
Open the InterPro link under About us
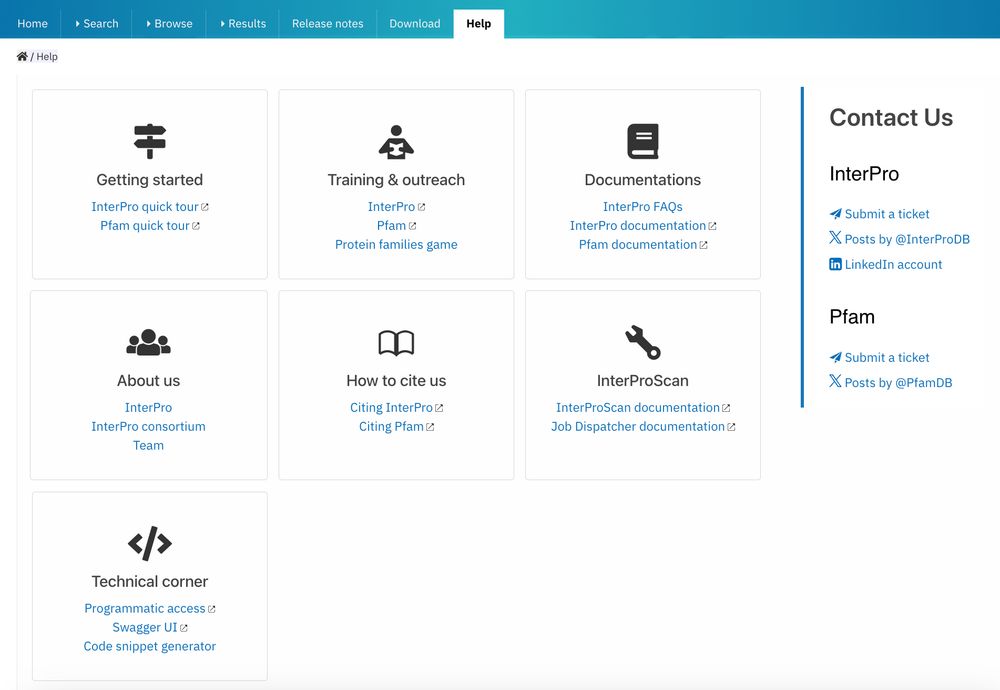149,407
